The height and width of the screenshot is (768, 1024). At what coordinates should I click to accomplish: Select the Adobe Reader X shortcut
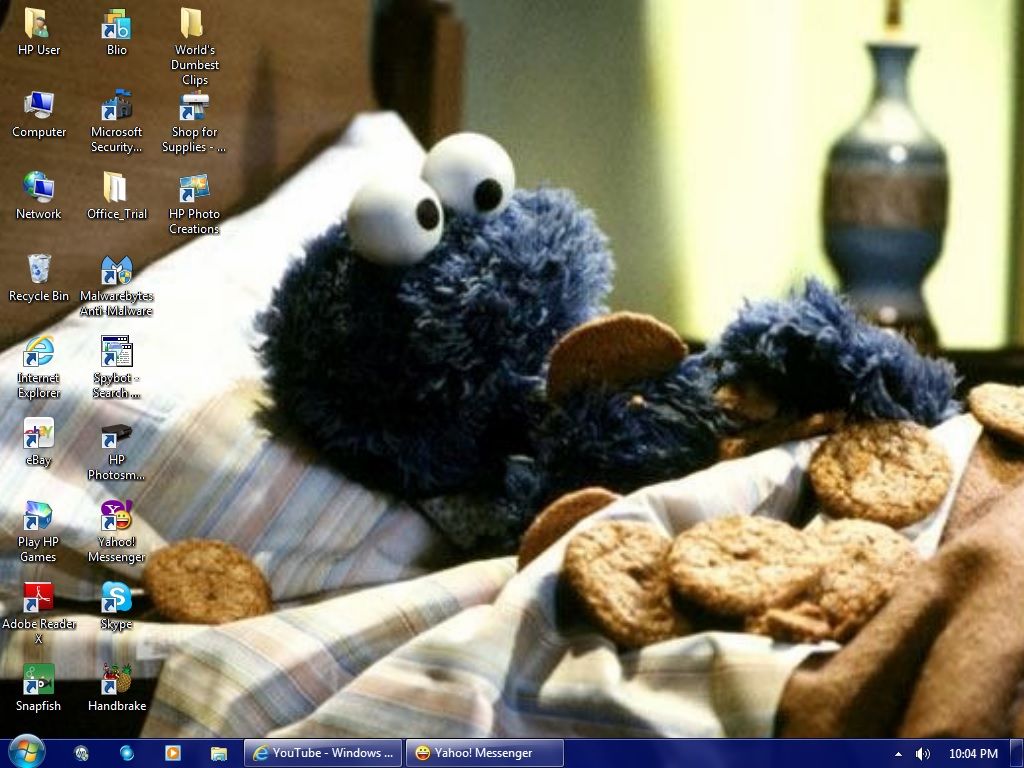click(39, 614)
